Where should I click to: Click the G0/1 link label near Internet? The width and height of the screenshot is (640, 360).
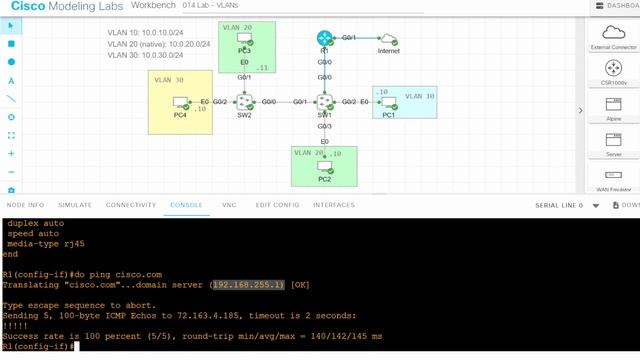[x=349, y=38]
